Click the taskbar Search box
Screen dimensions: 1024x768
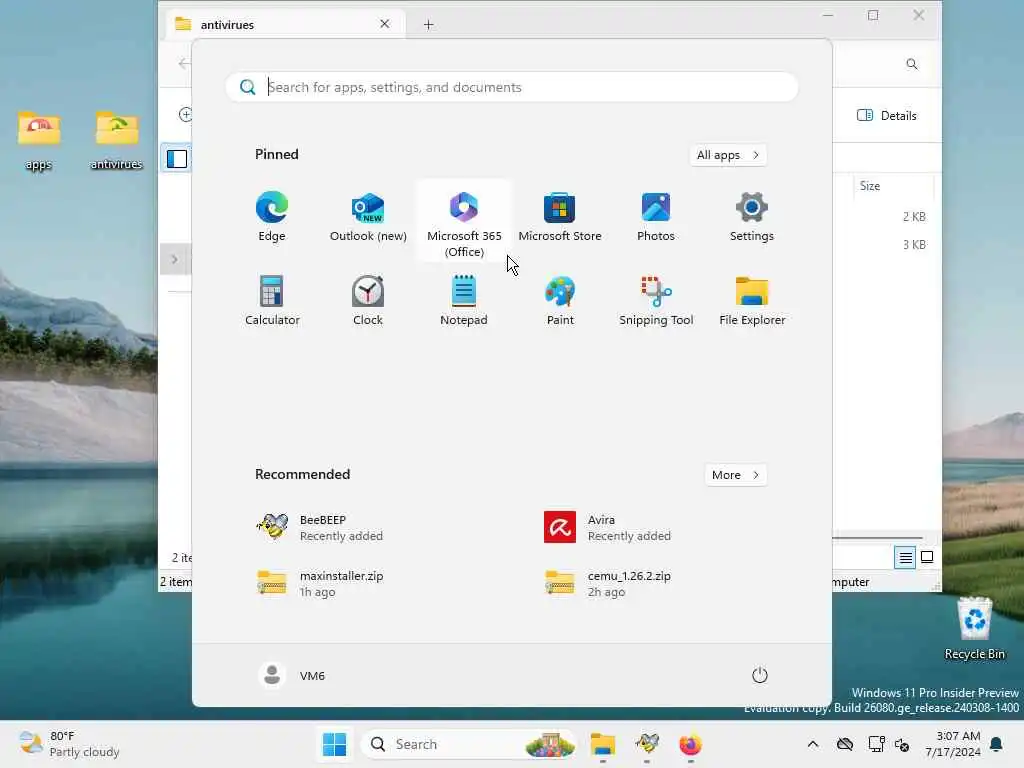click(x=469, y=744)
